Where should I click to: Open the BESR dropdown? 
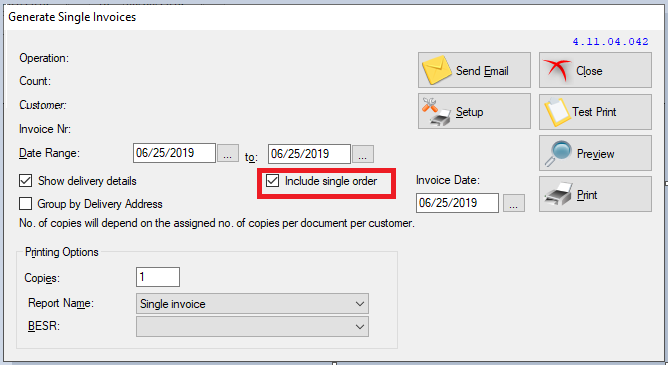[252, 327]
